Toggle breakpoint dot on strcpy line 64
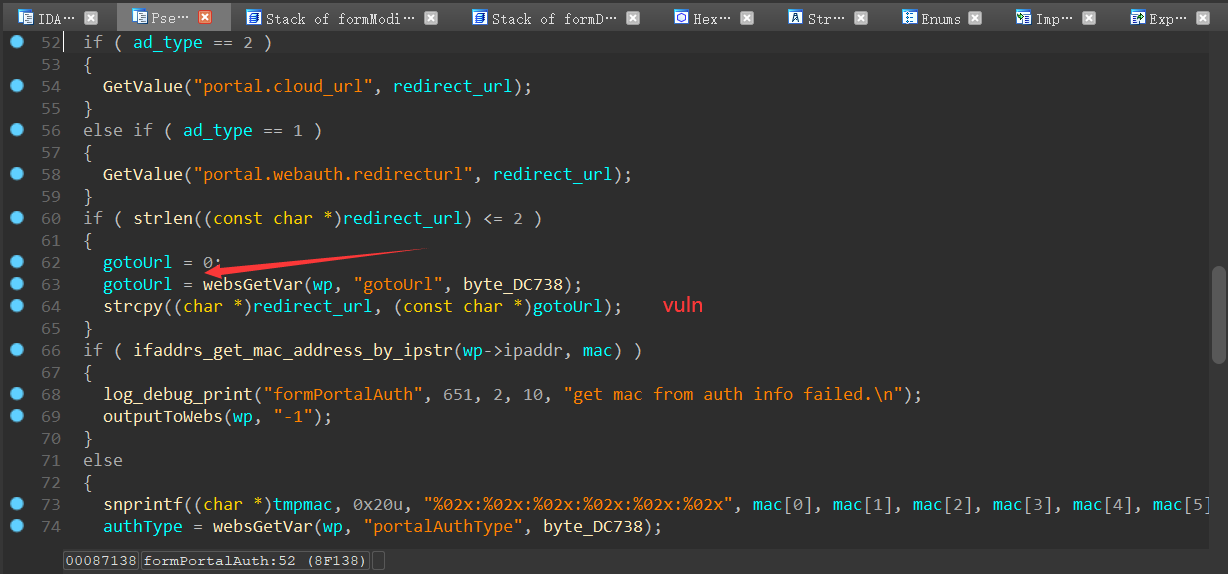 [x=17, y=305]
